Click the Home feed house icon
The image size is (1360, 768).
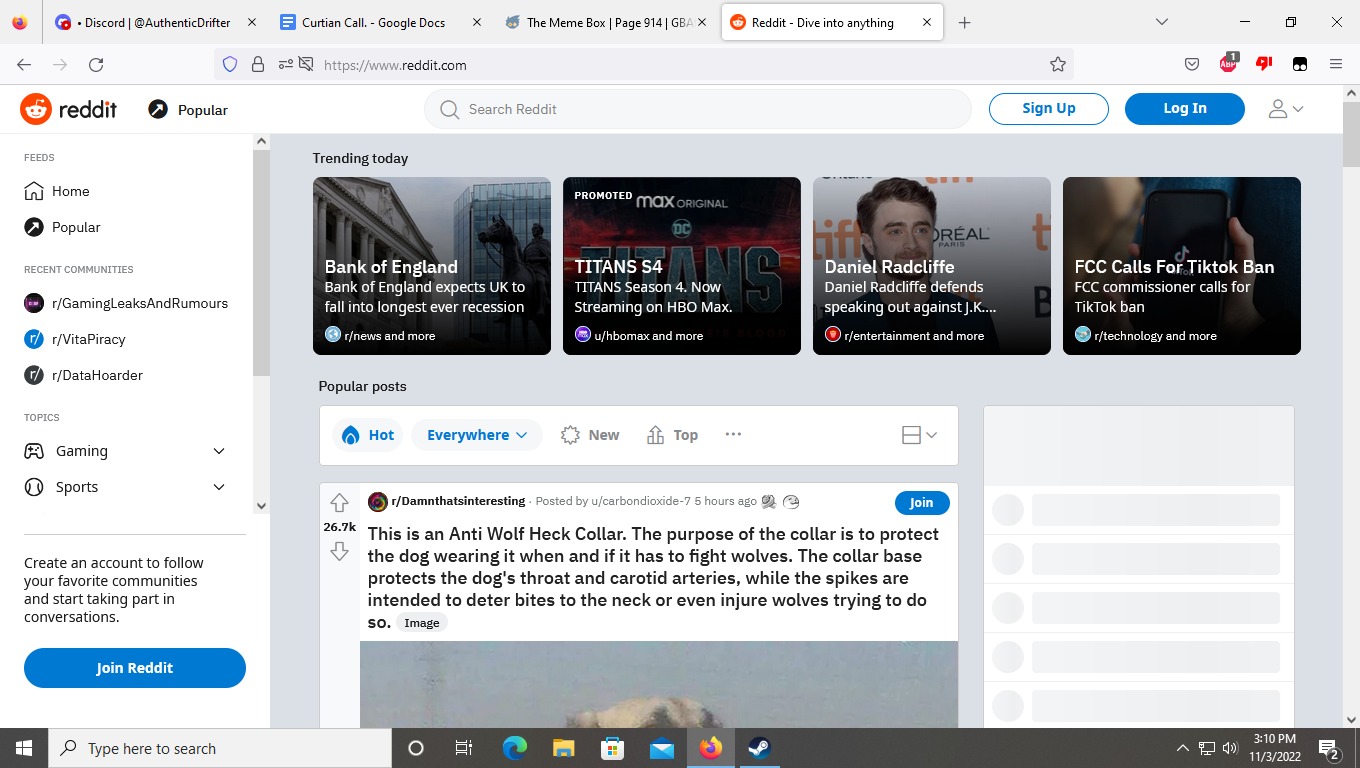click(34, 191)
